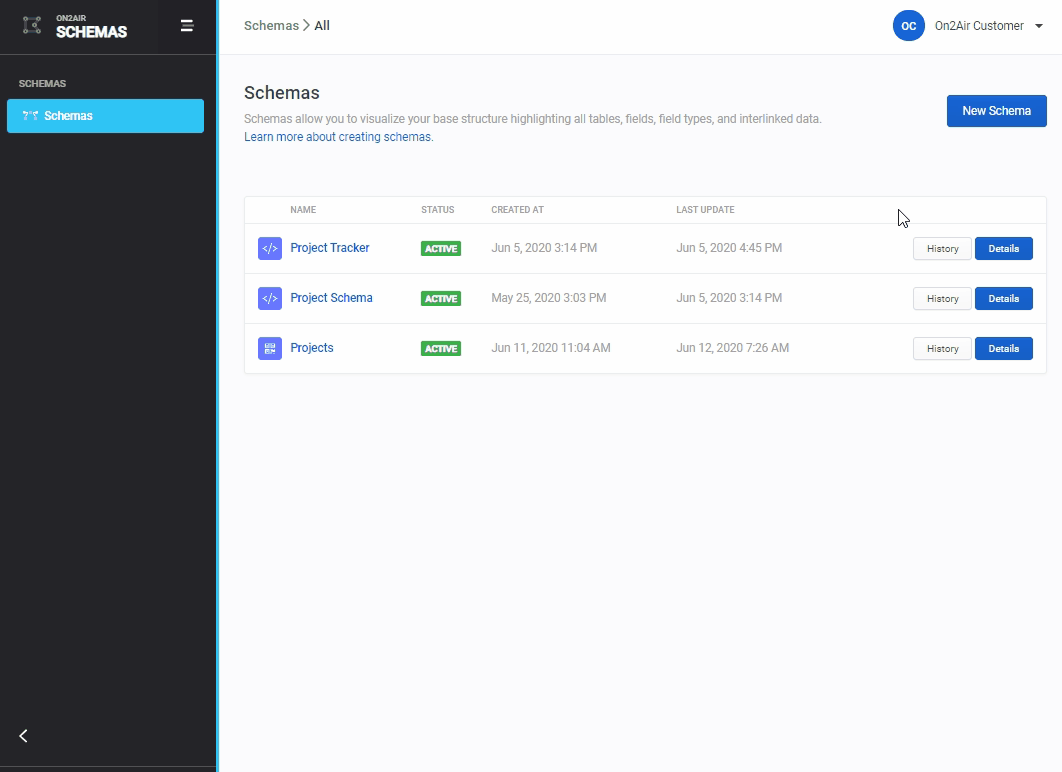The height and width of the screenshot is (772, 1062).
Task: Click the Schemas breadcrumb link
Action: [x=271, y=26]
